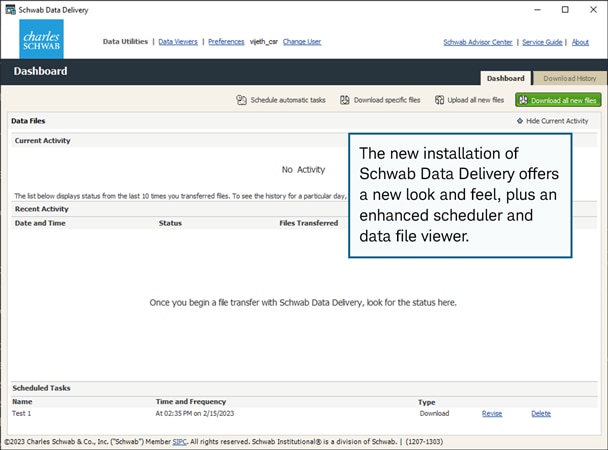Minimize the Schwab Data Delivery window
608x450 pixels.
[537, 10]
